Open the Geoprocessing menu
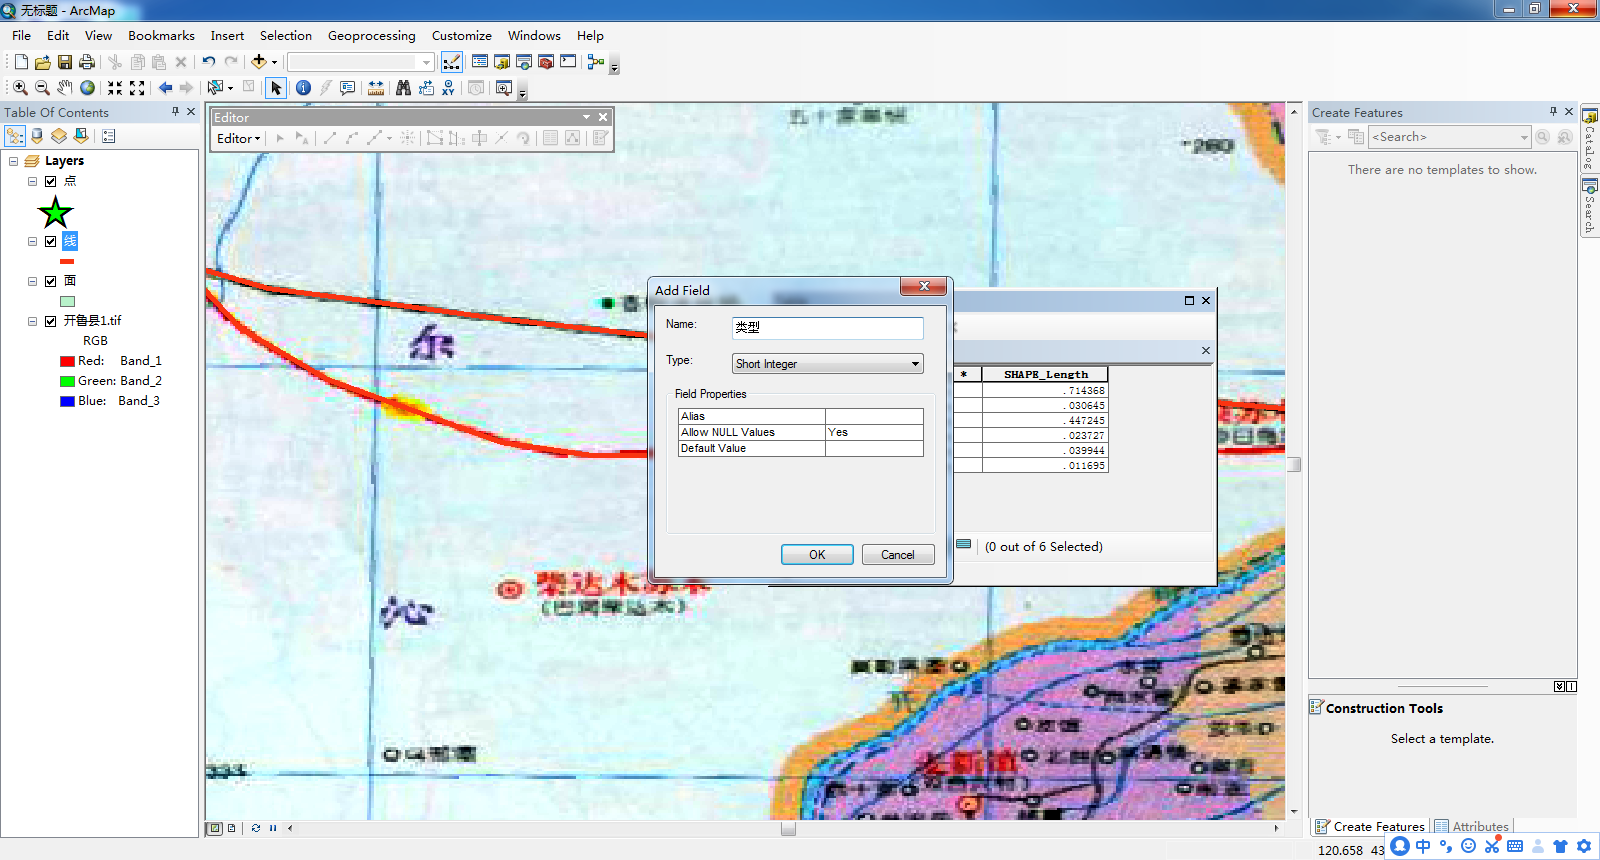The height and width of the screenshot is (860, 1600). (x=372, y=36)
